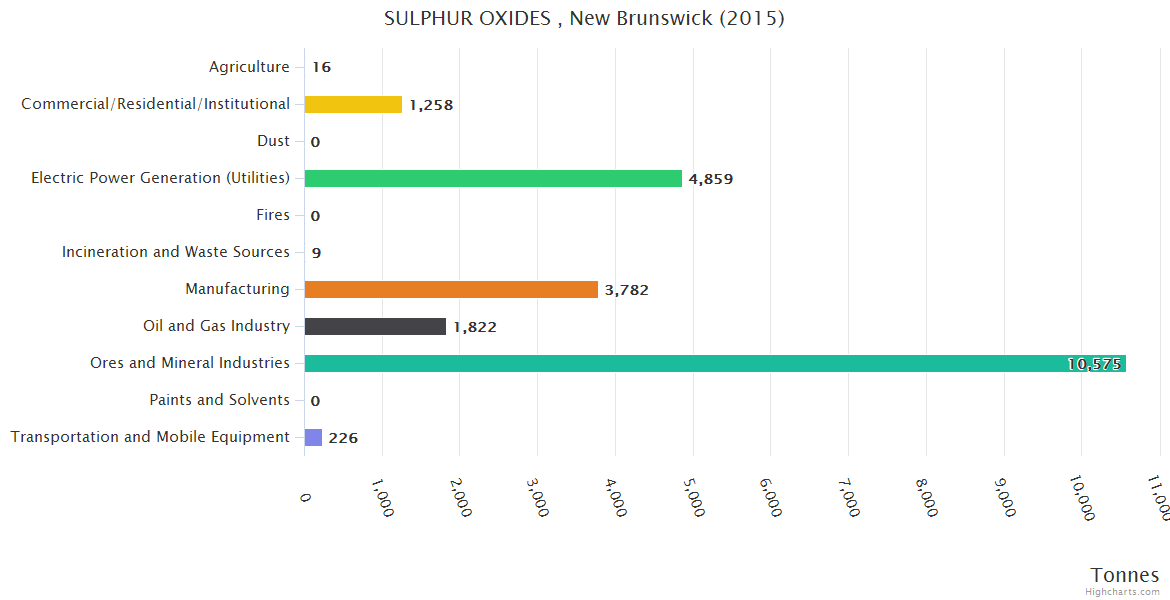Screen dimensions: 1170x600
Task: Click the chart title SULPHUR OXIDES, New Brunswick
Action: (584, 19)
